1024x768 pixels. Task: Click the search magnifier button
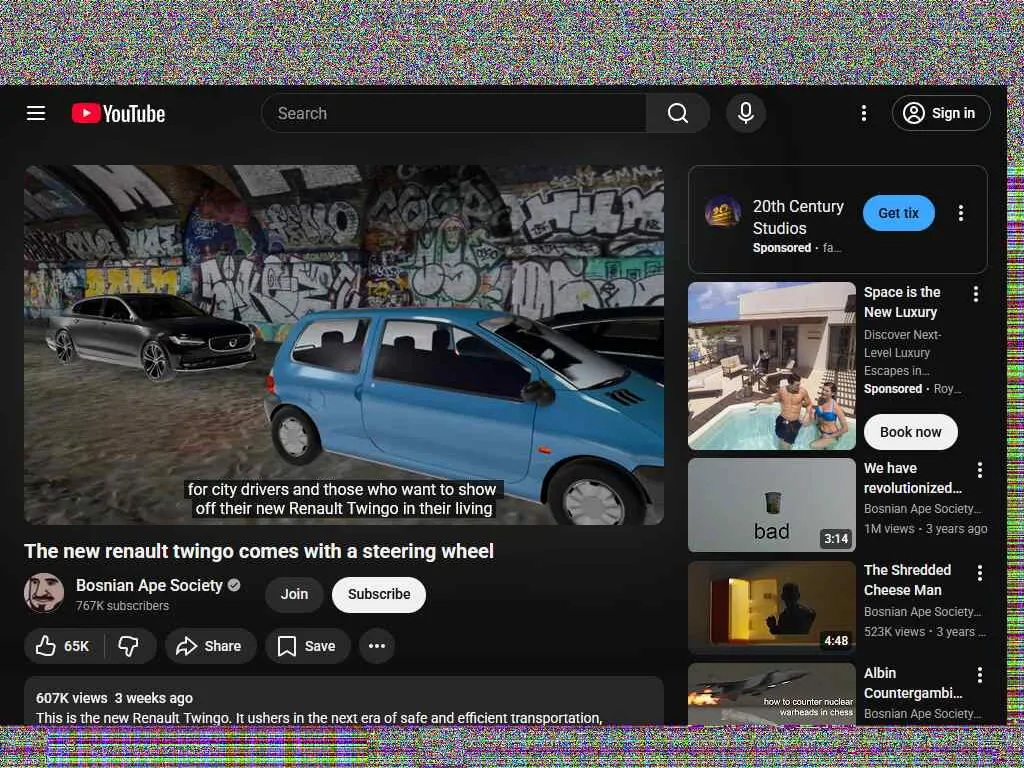pos(678,113)
